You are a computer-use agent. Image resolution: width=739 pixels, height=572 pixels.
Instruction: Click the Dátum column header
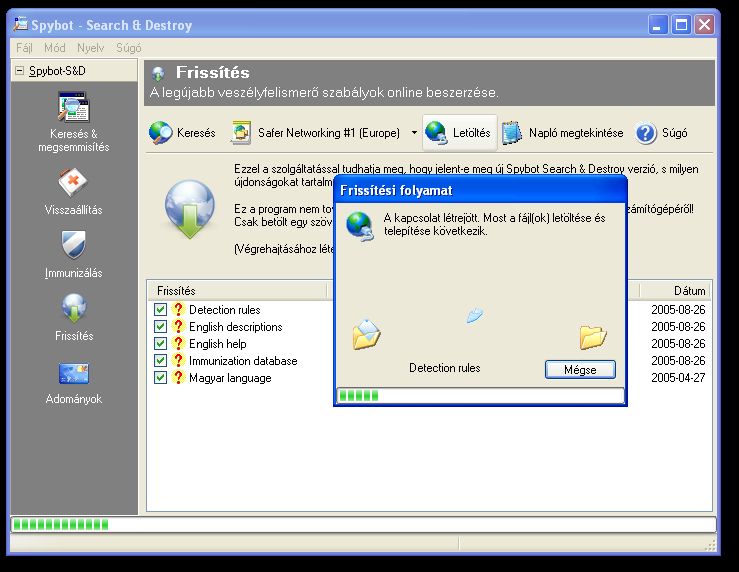pos(675,291)
